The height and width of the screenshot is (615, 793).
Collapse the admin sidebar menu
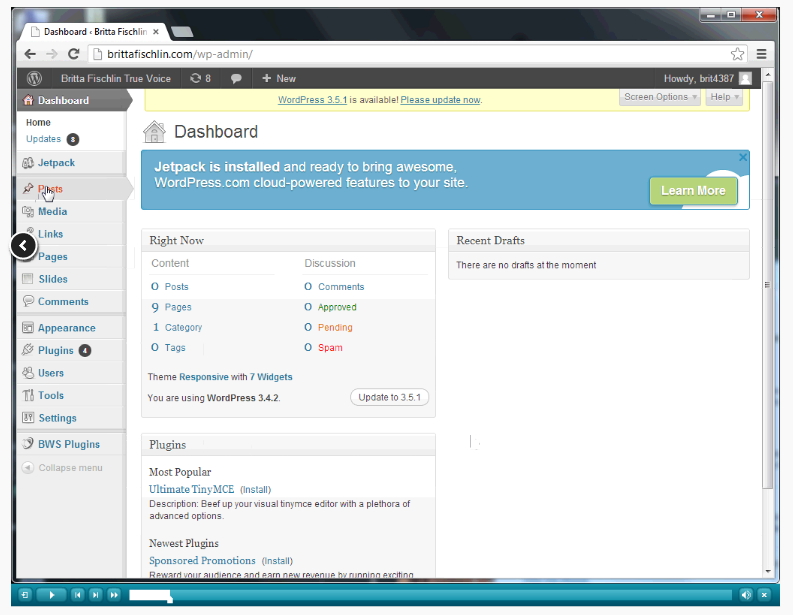[62, 468]
